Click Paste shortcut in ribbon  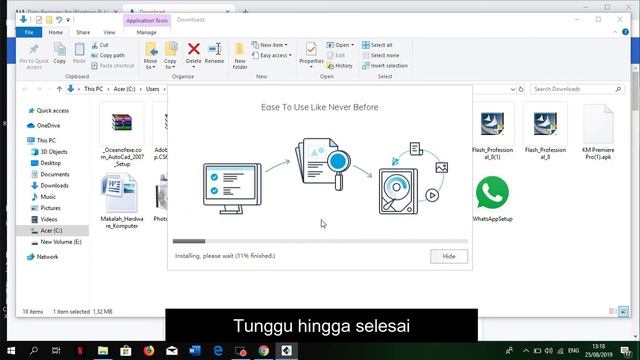click(113, 65)
